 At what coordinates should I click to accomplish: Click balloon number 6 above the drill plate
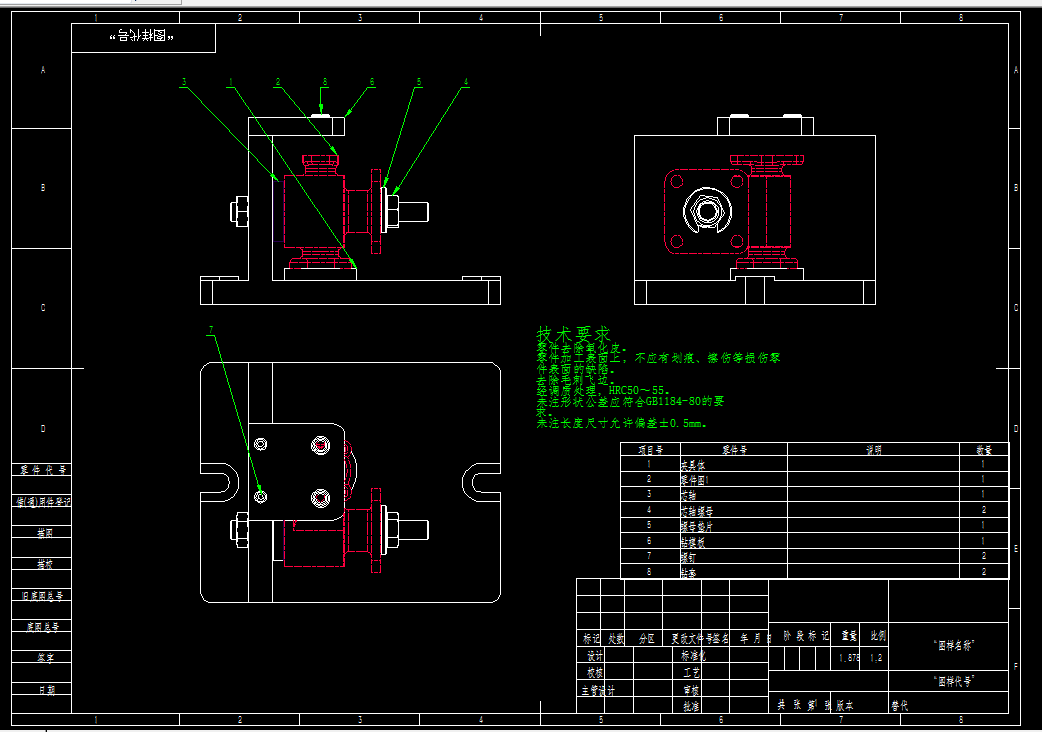point(372,82)
